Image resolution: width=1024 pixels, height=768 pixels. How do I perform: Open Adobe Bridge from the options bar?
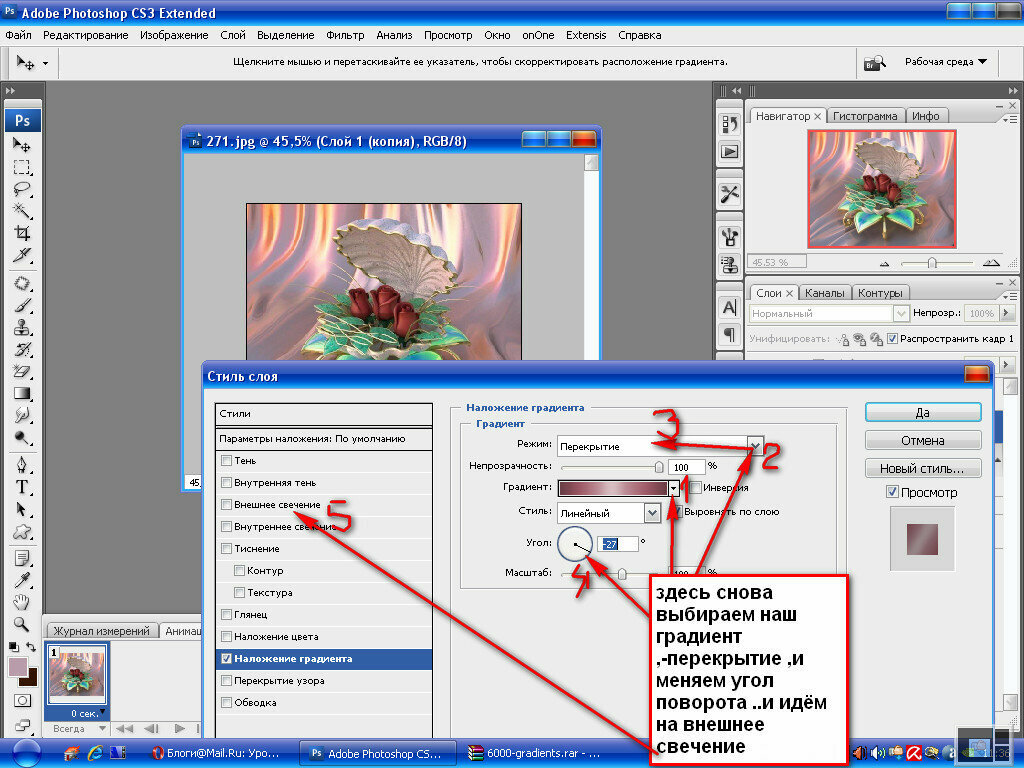coord(874,63)
